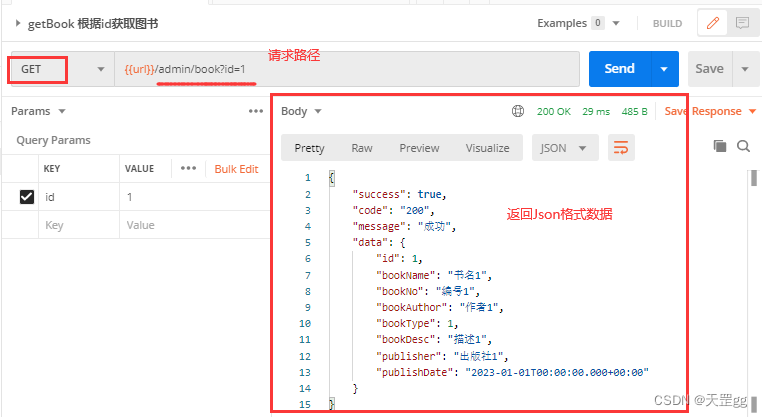762x417 pixels.
Task: Open the JSON format dropdown
Action: tap(563, 148)
